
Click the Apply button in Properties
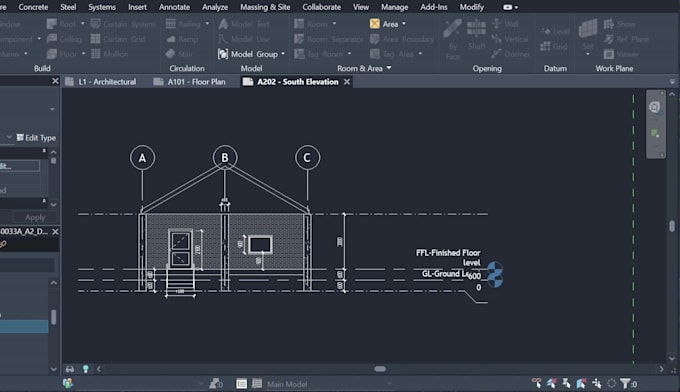click(x=35, y=217)
